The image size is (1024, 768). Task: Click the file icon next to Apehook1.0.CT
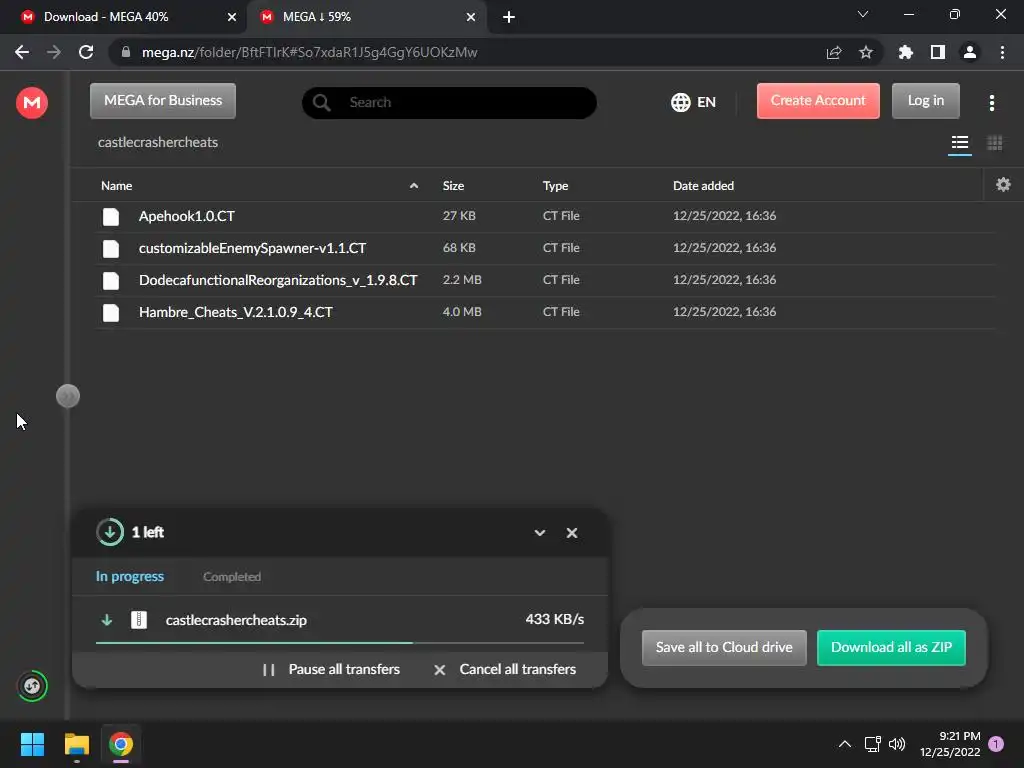(111, 216)
